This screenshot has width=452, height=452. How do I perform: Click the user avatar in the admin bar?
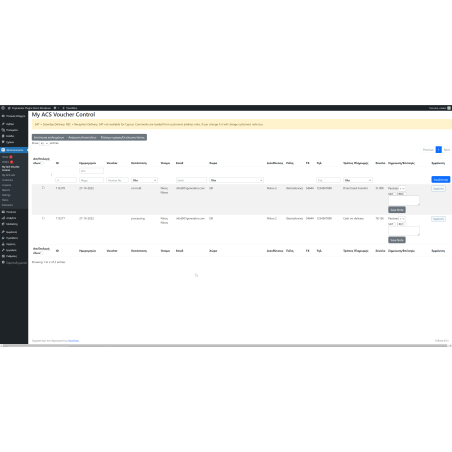pos(449,108)
